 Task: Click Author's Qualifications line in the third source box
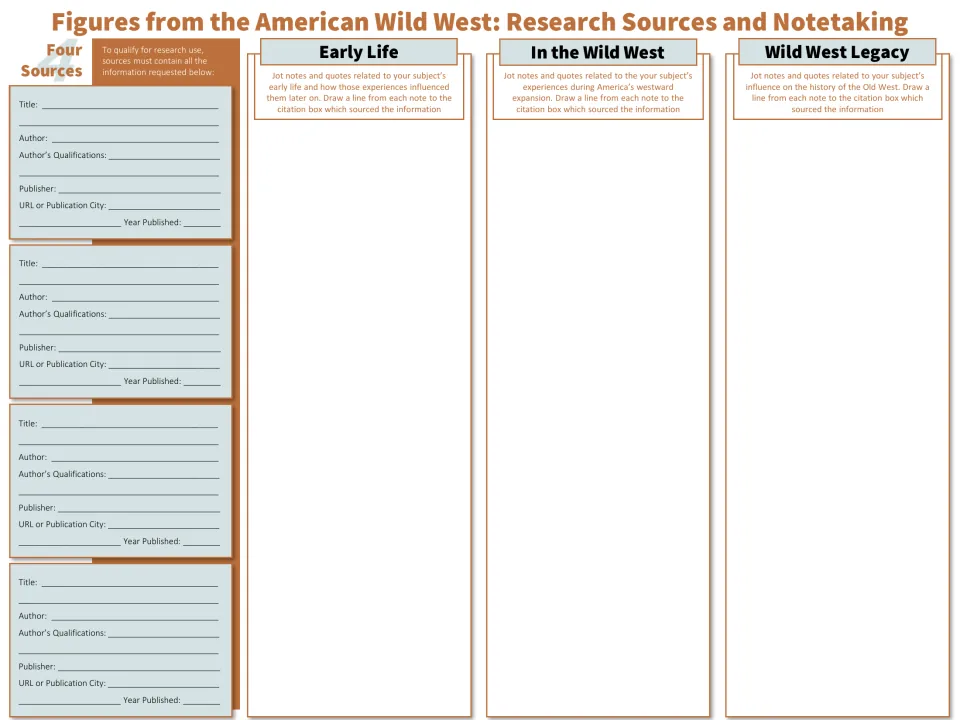point(163,474)
